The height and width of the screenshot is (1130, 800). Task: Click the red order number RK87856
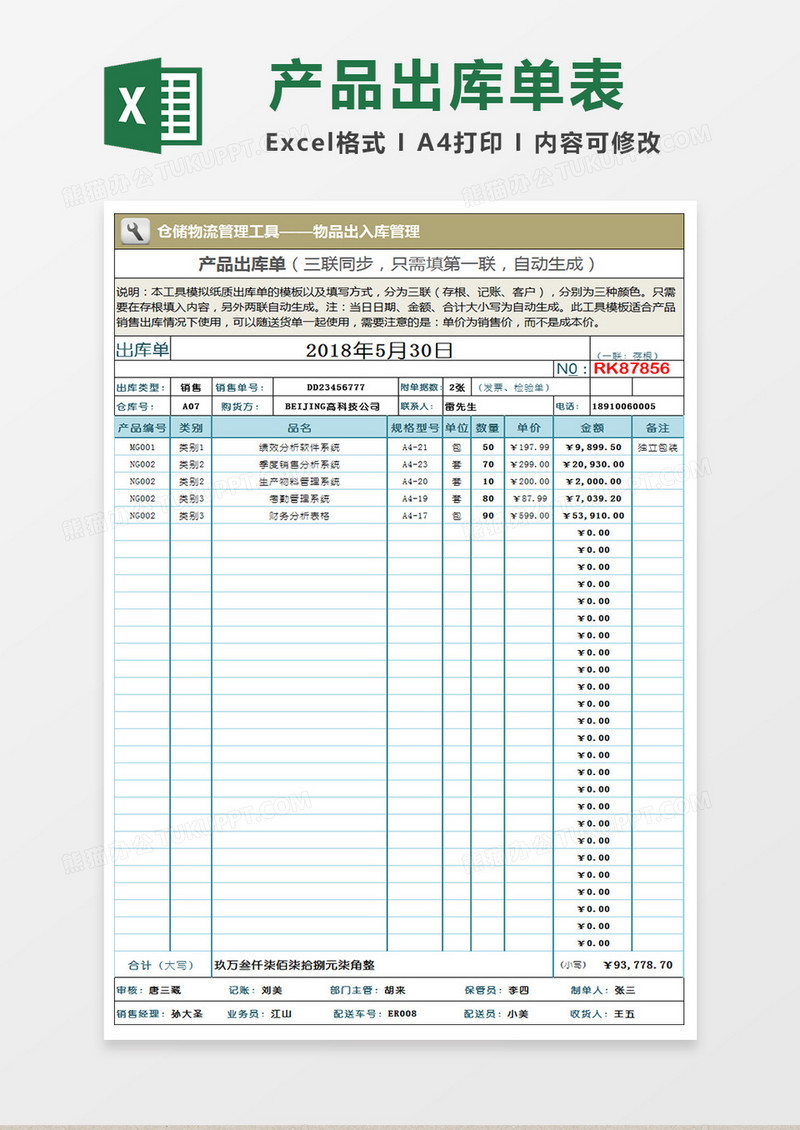pos(631,369)
